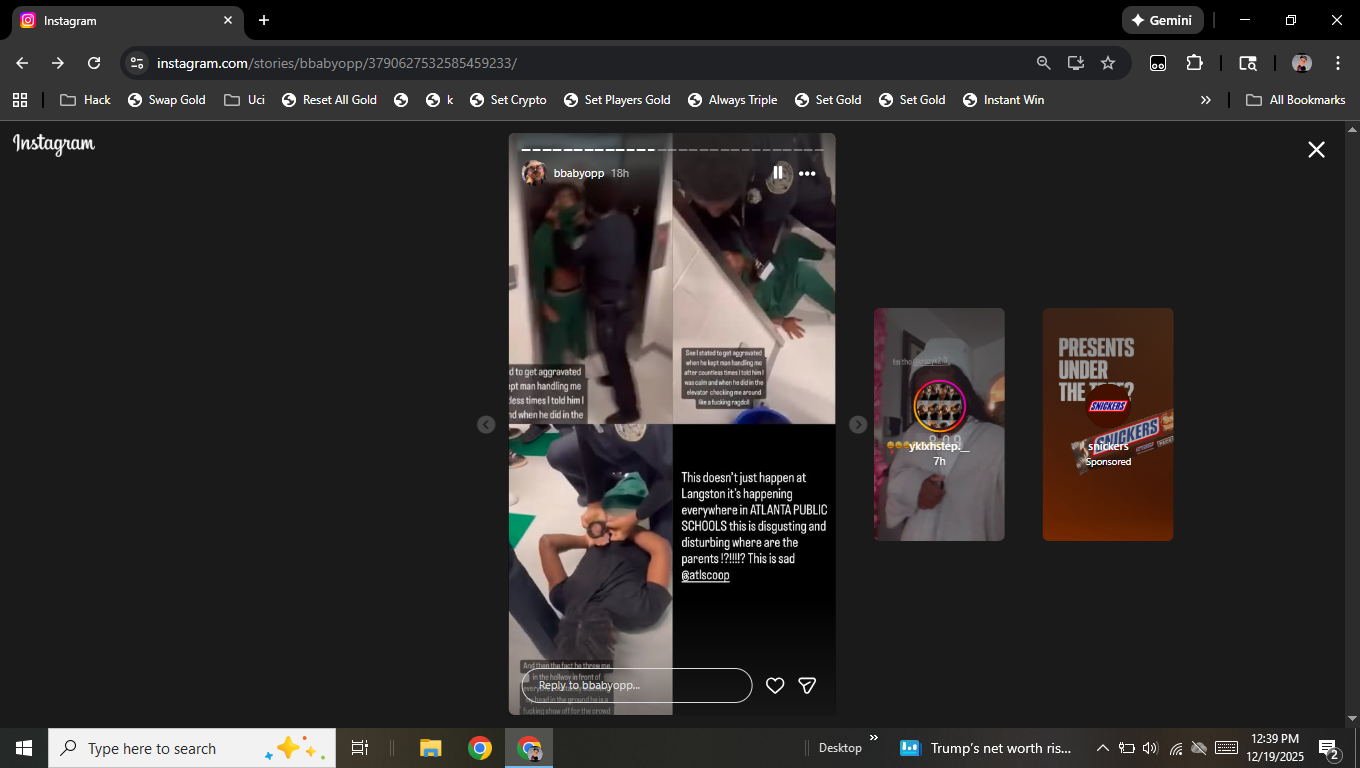The height and width of the screenshot is (768, 1360).
Task: Open the story three-dot options menu
Action: click(x=807, y=174)
